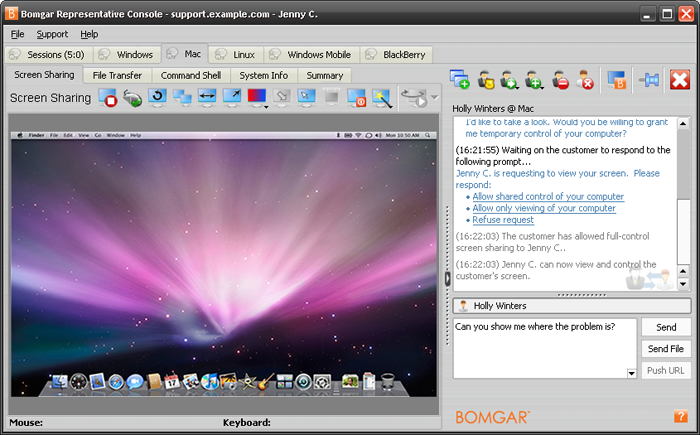Click the Push URL button

666,370
